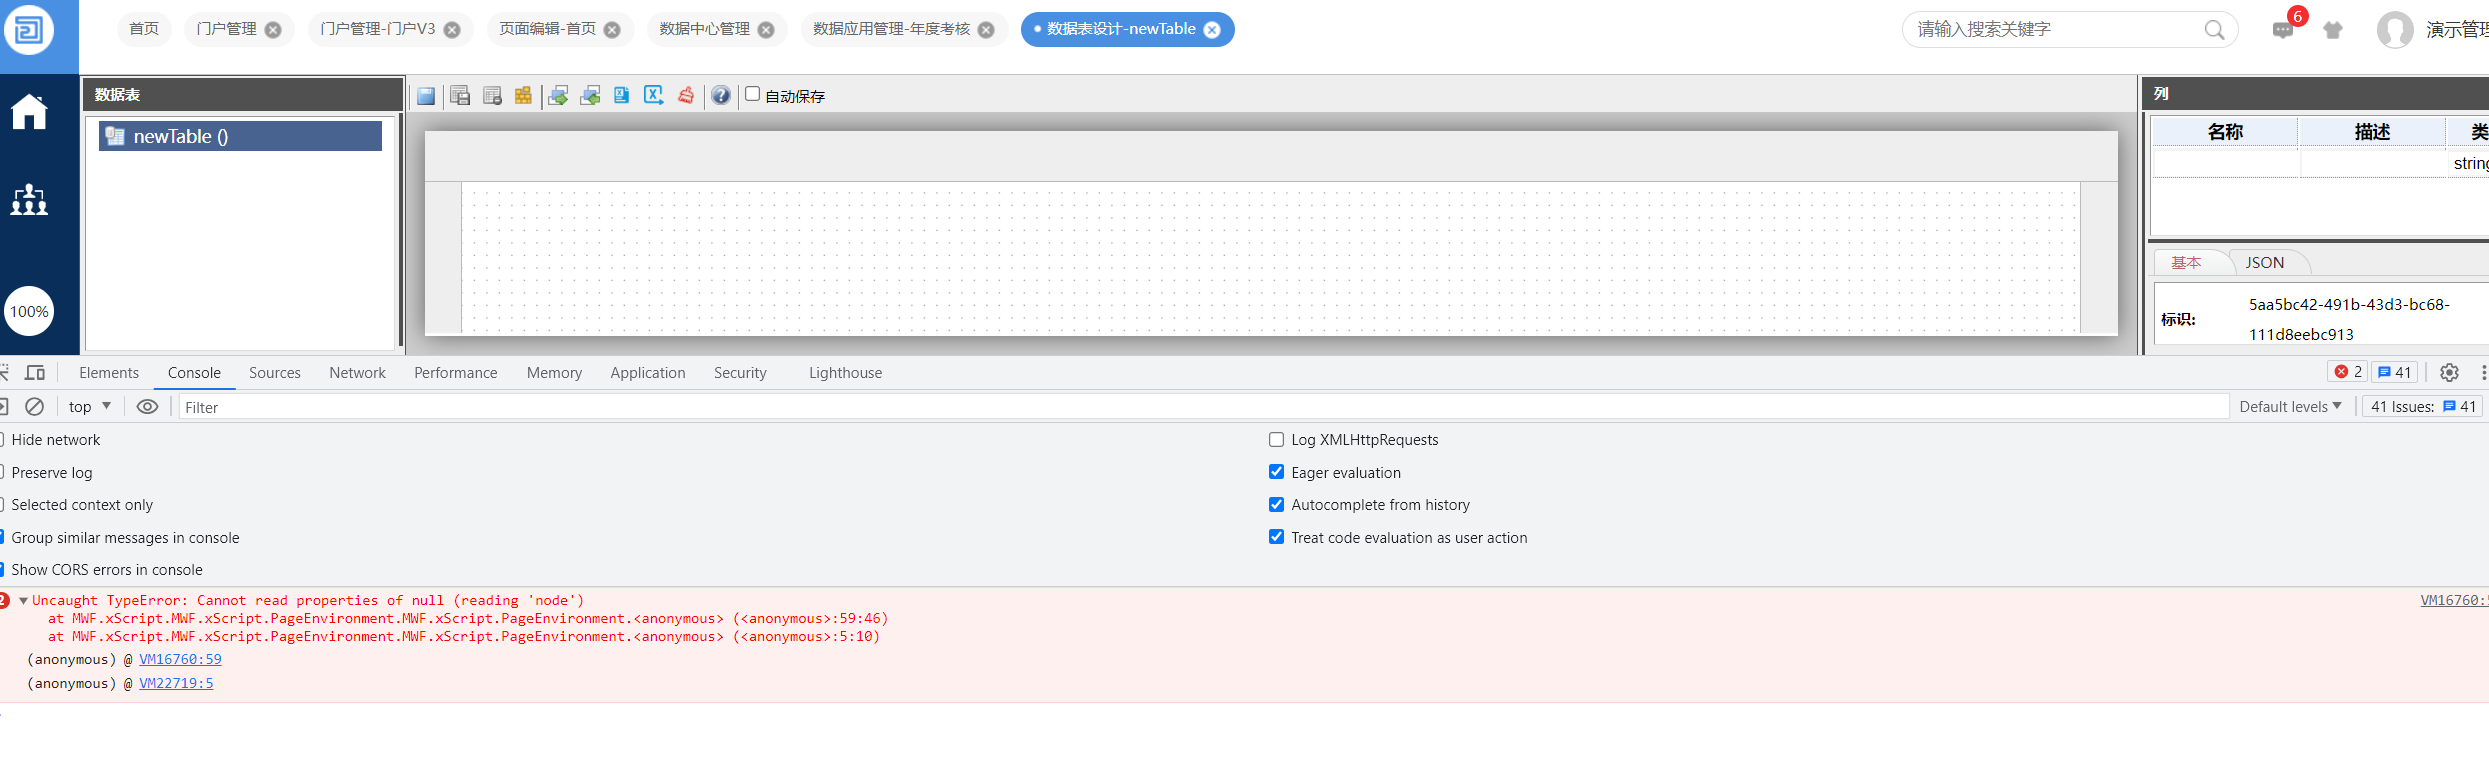Viewport: 2489px width, 781px height.
Task: Open the organization chart sidebar icon
Action: 29,200
